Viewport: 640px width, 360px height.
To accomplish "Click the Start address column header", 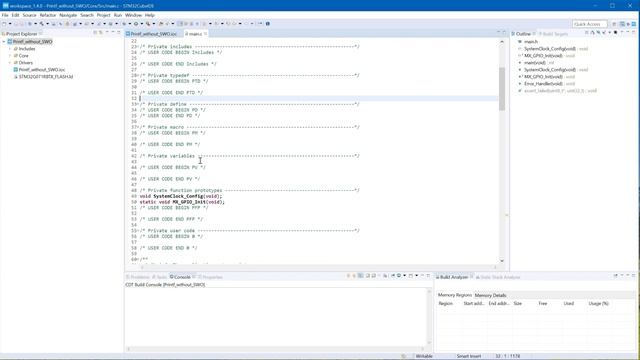I will pyautogui.click(x=473, y=303).
